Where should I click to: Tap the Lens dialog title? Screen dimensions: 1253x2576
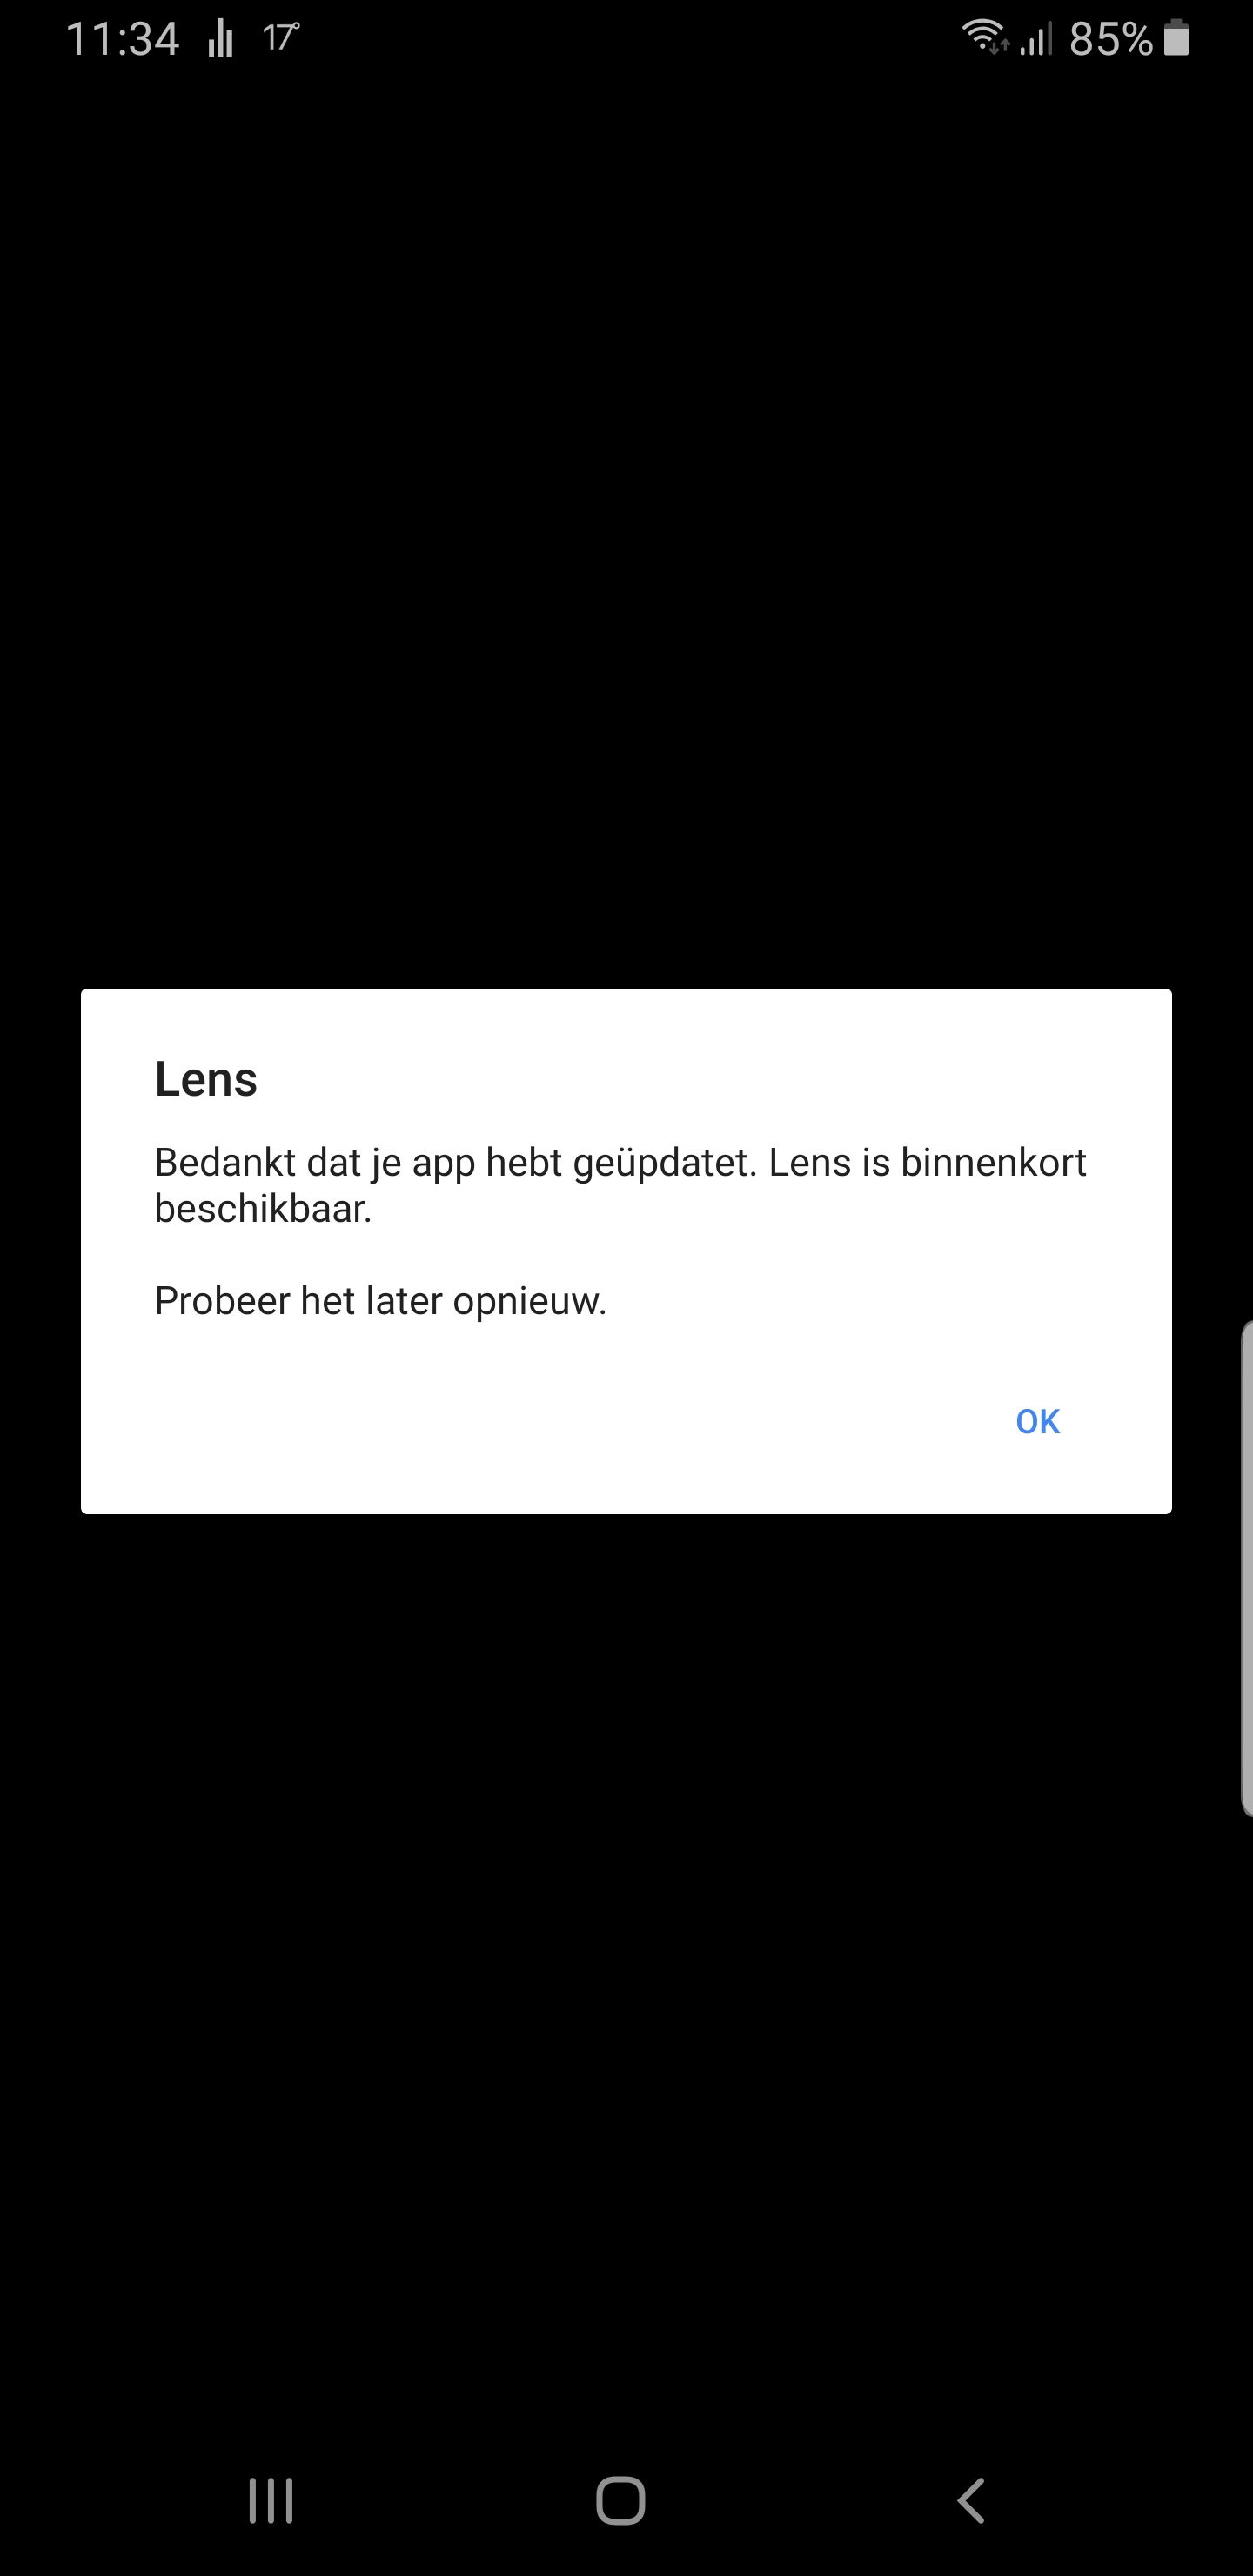pos(206,1080)
